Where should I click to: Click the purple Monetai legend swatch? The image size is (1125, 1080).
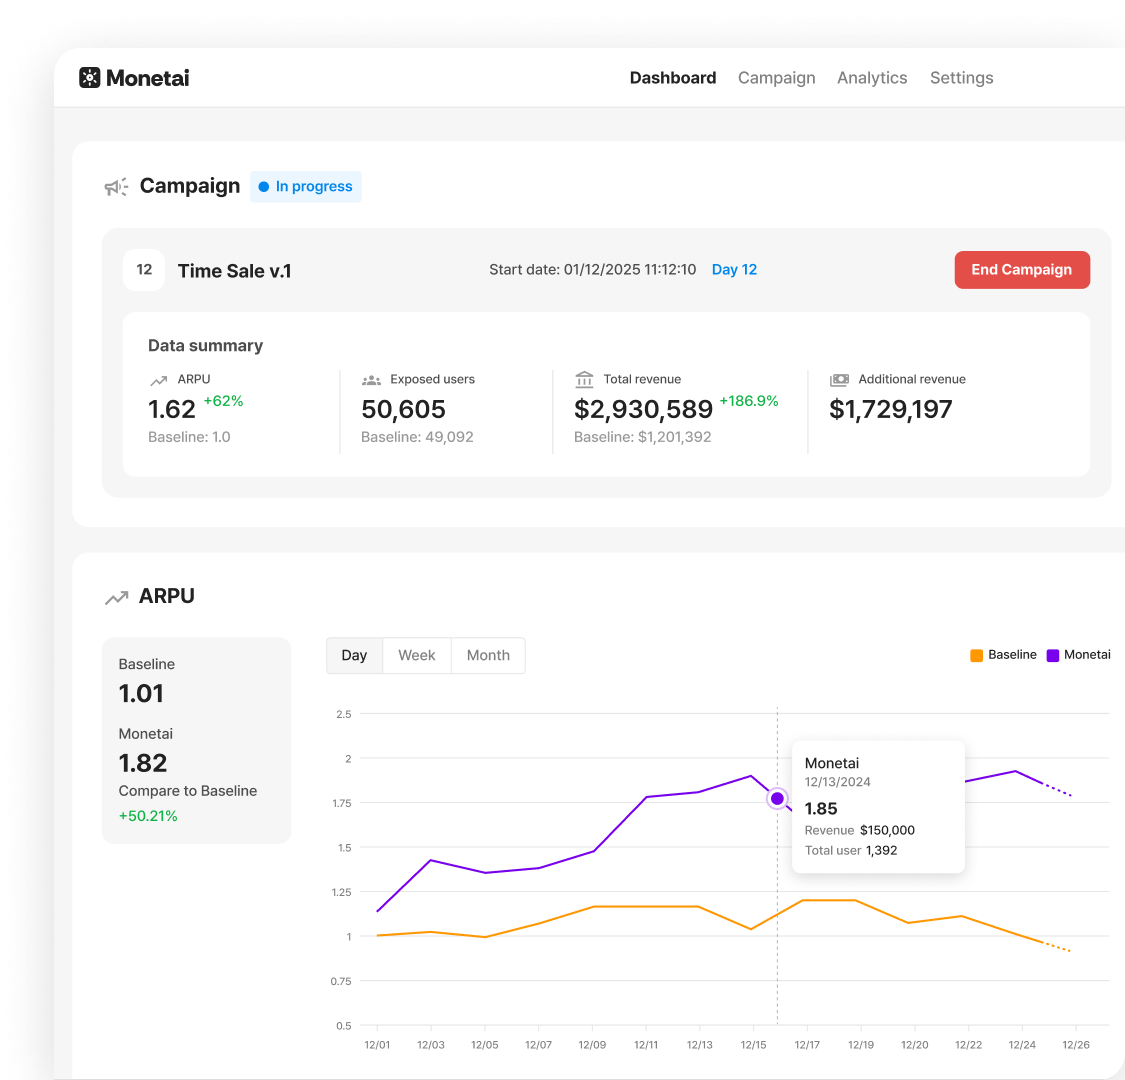(1053, 655)
